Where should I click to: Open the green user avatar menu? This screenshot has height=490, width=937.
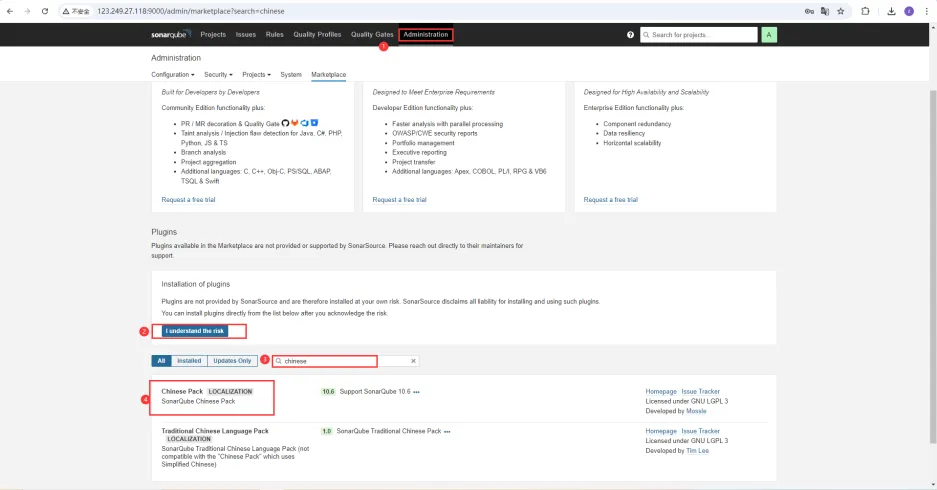click(769, 35)
